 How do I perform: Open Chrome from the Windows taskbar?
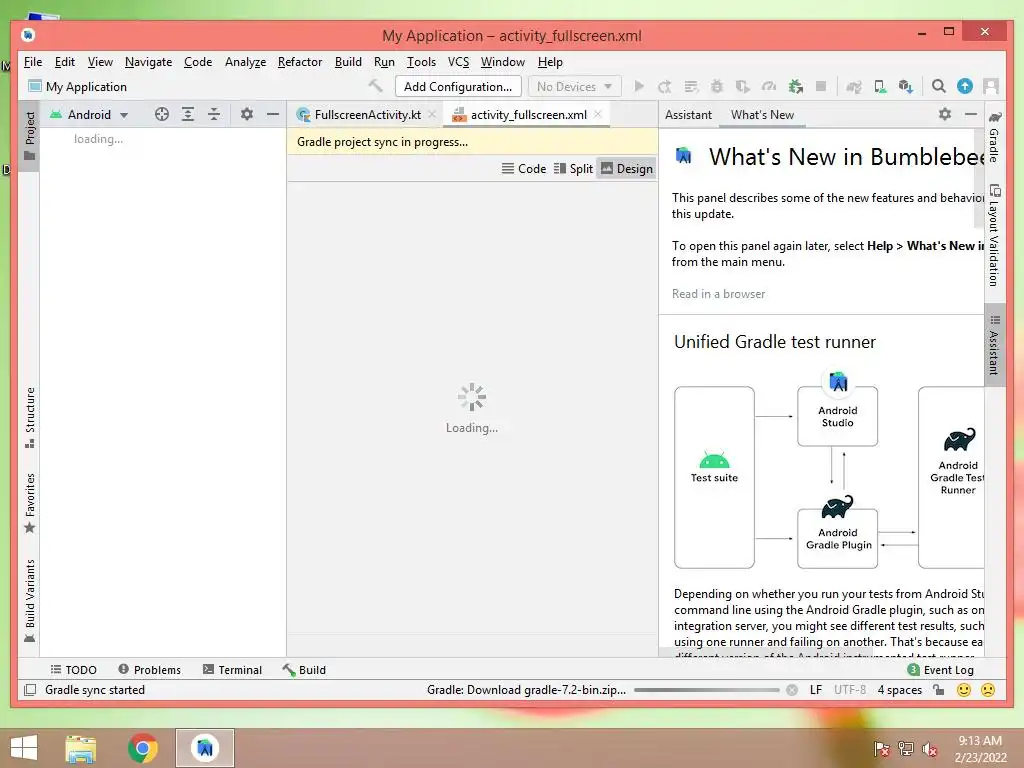tap(143, 748)
